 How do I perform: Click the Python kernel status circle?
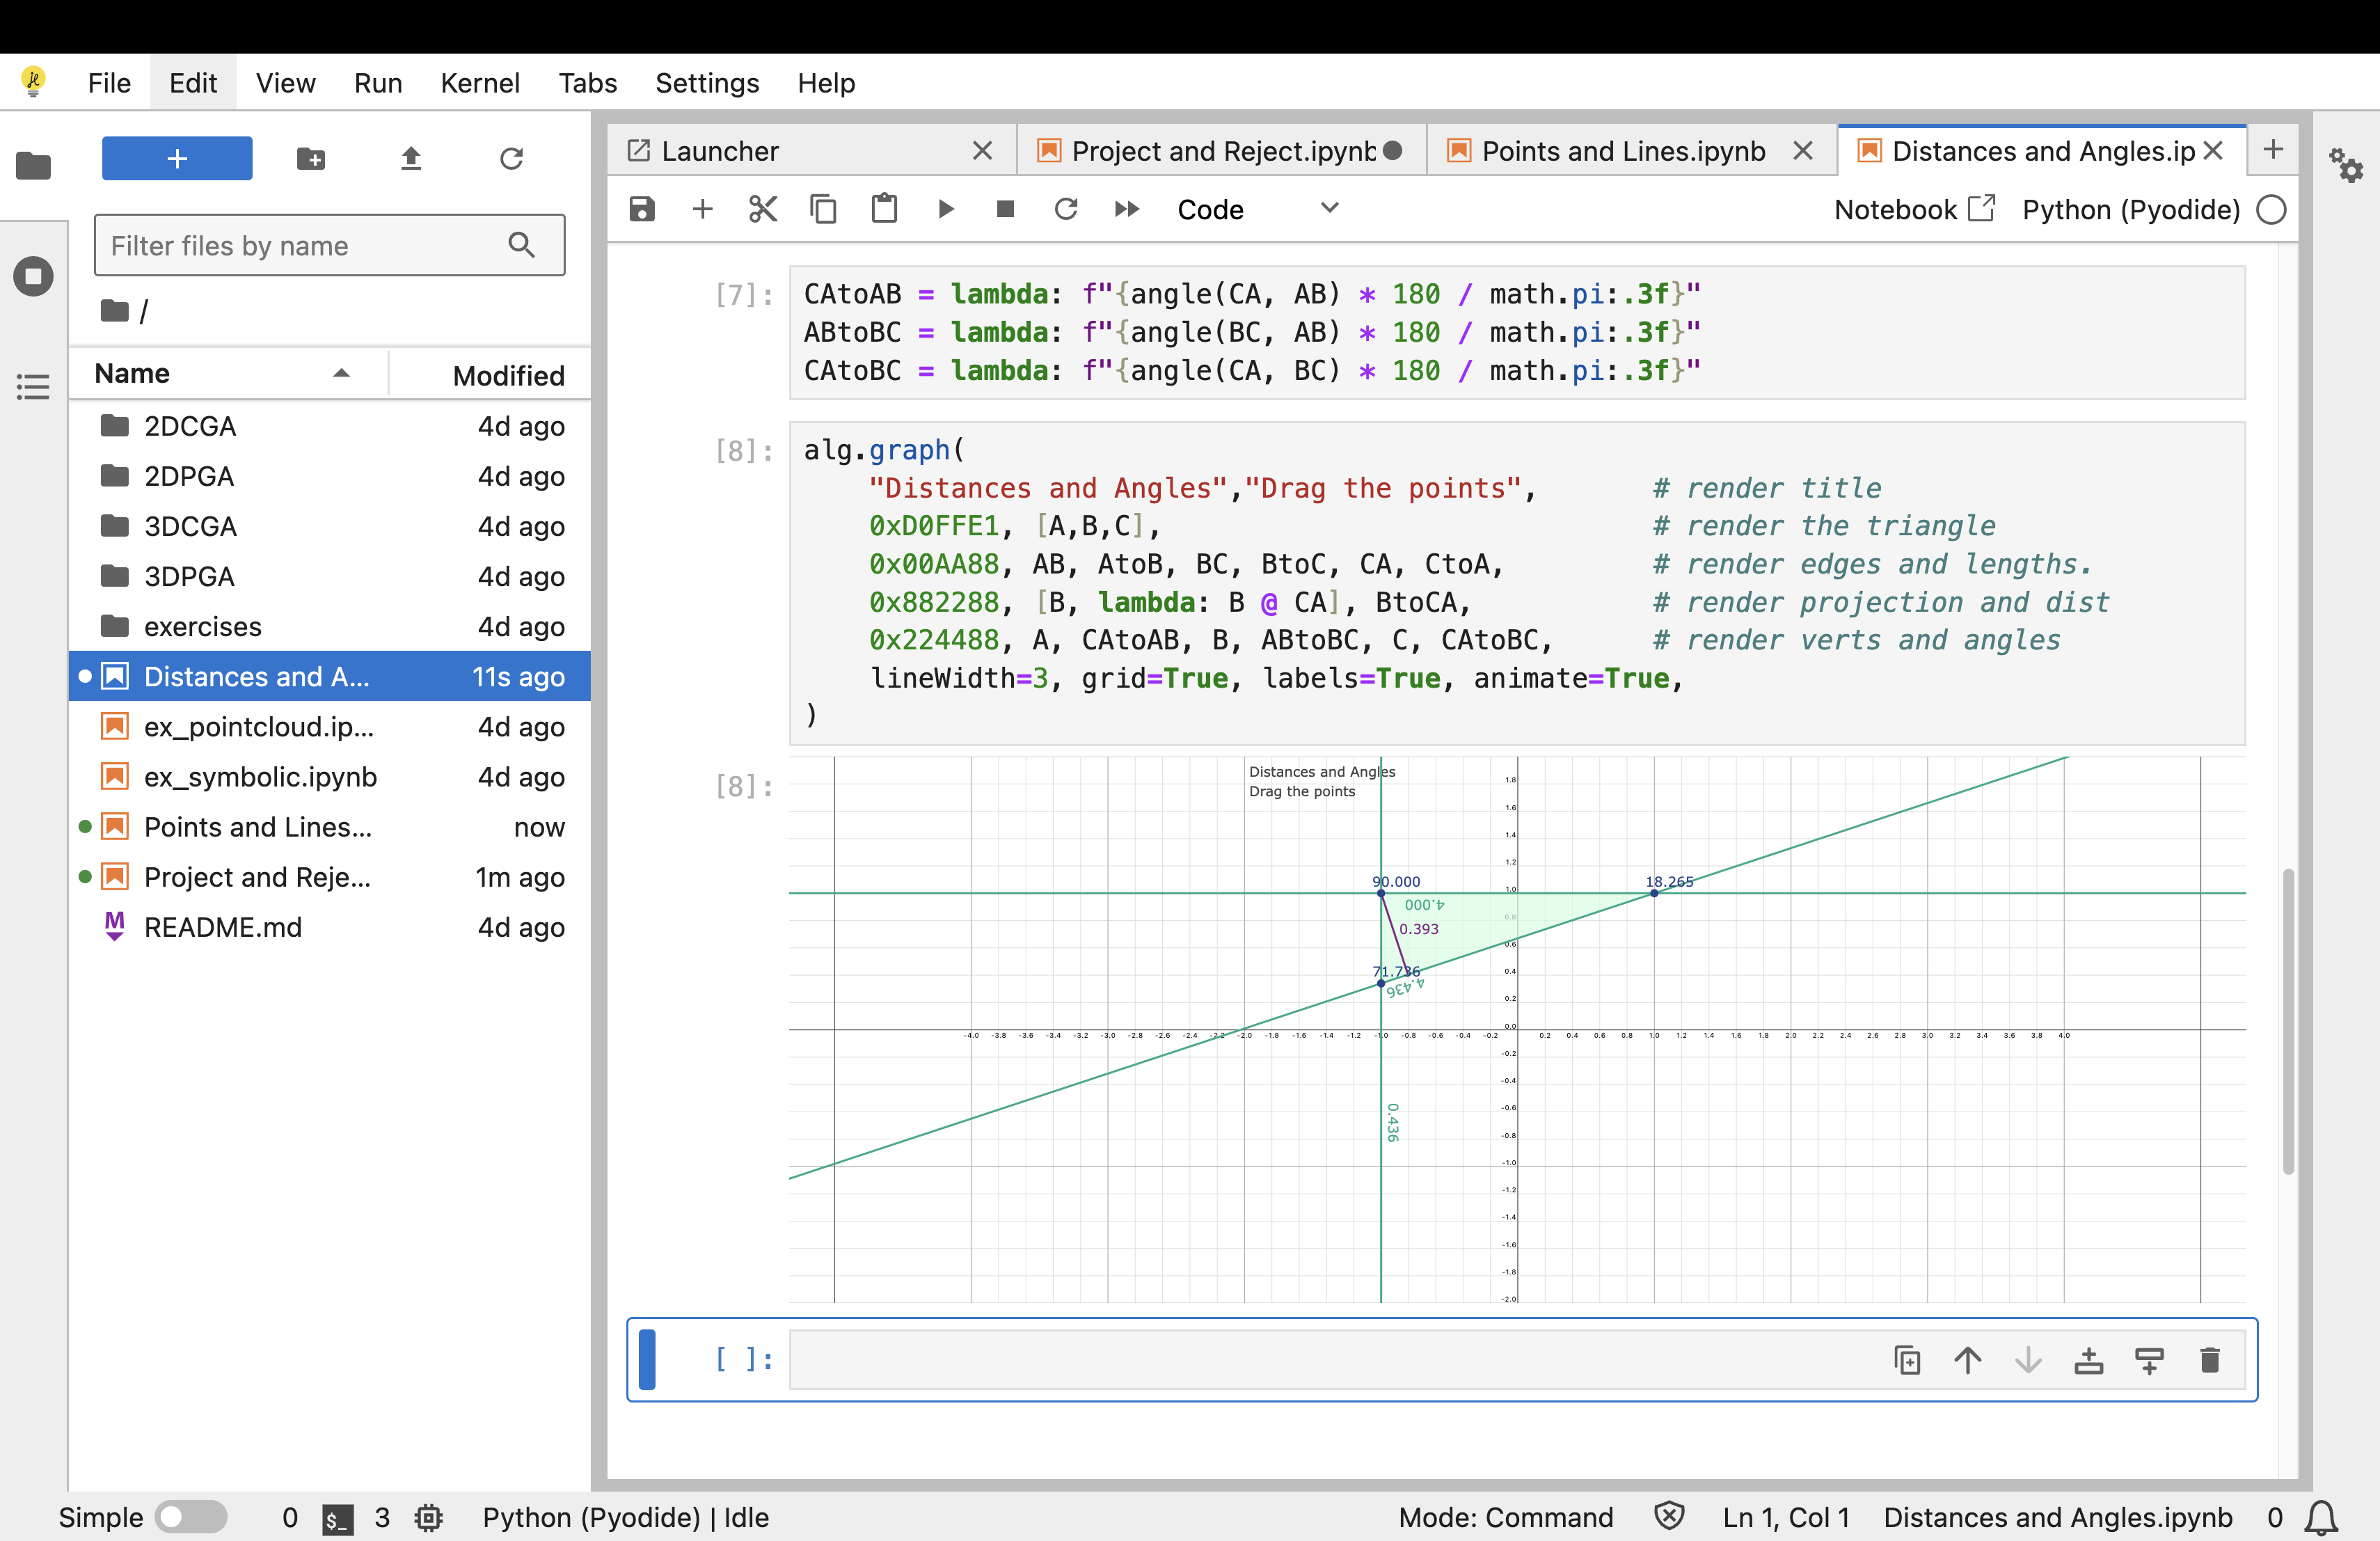[x=2272, y=210]
